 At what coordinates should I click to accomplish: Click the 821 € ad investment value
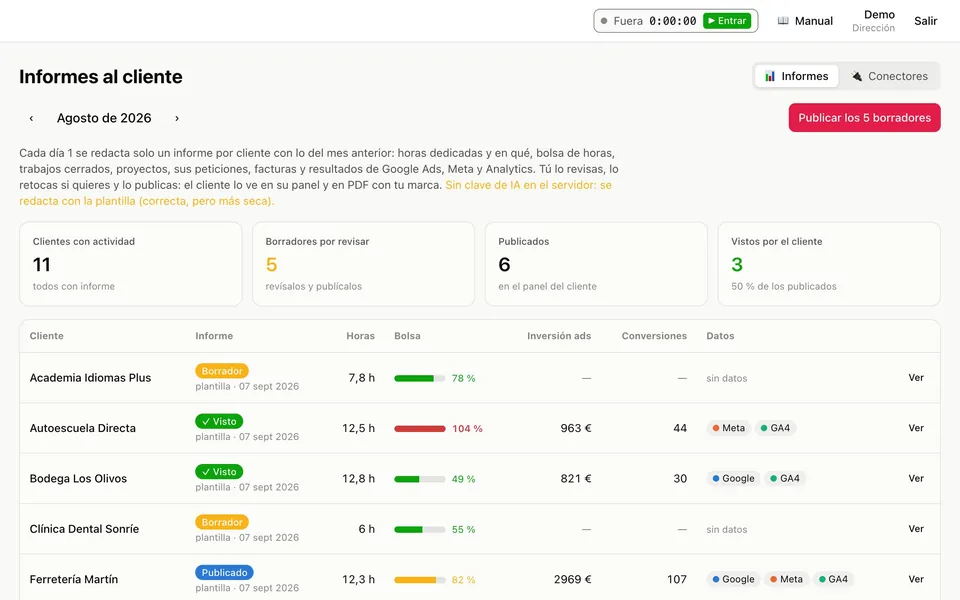click(576, 478)
